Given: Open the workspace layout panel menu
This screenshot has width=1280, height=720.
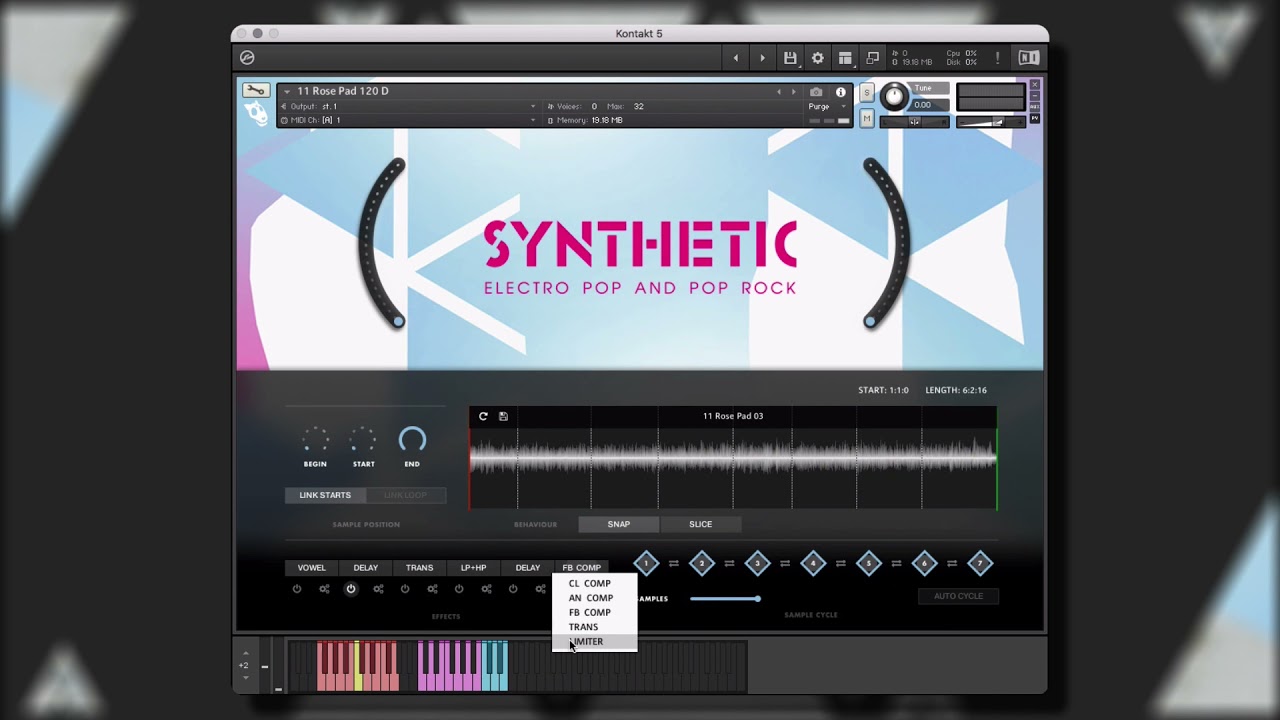Looking at the screenshot, I should click(x=845, y=58).
